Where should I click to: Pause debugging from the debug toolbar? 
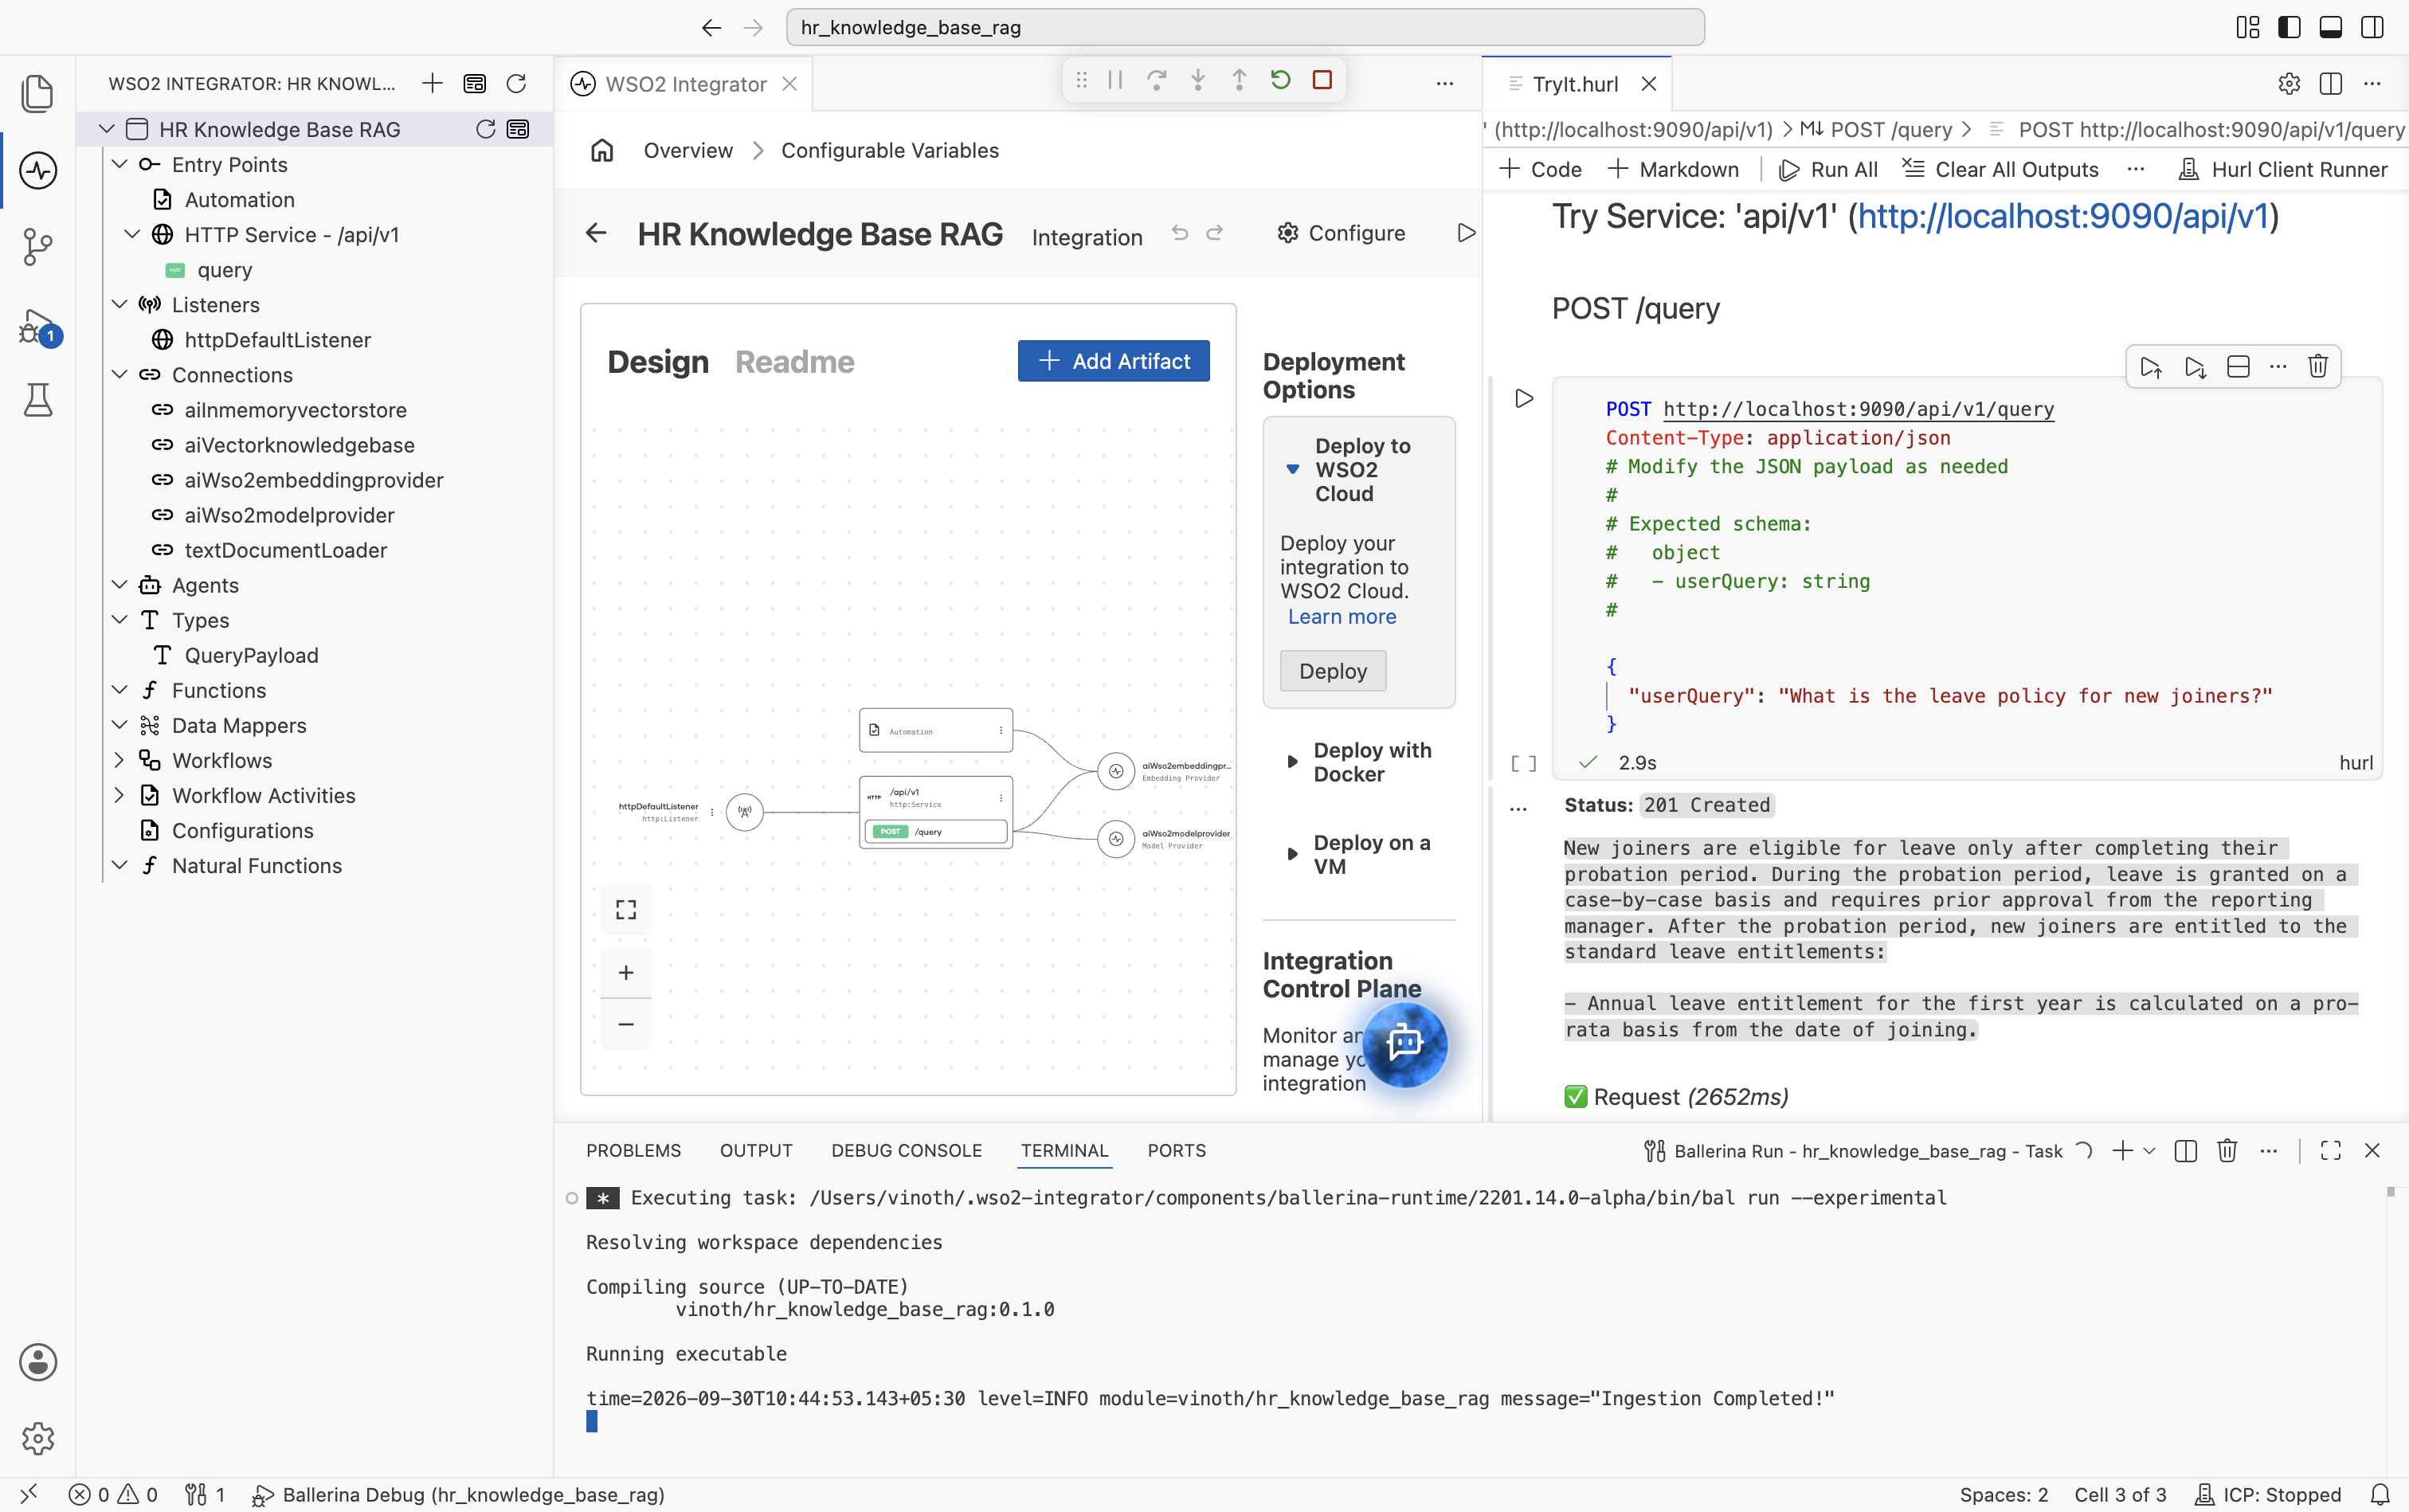click(x=1115, y=80)
